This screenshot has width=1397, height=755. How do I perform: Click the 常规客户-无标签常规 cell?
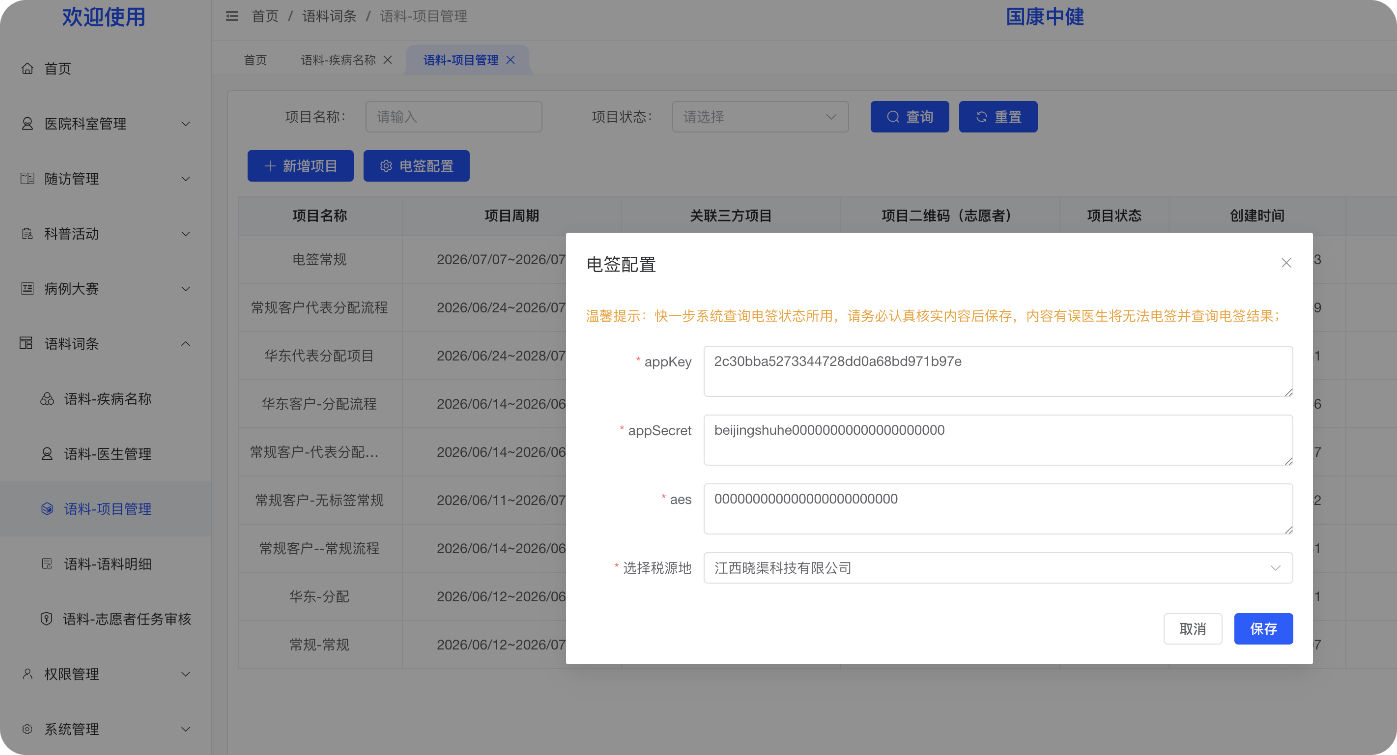[320, 500]
